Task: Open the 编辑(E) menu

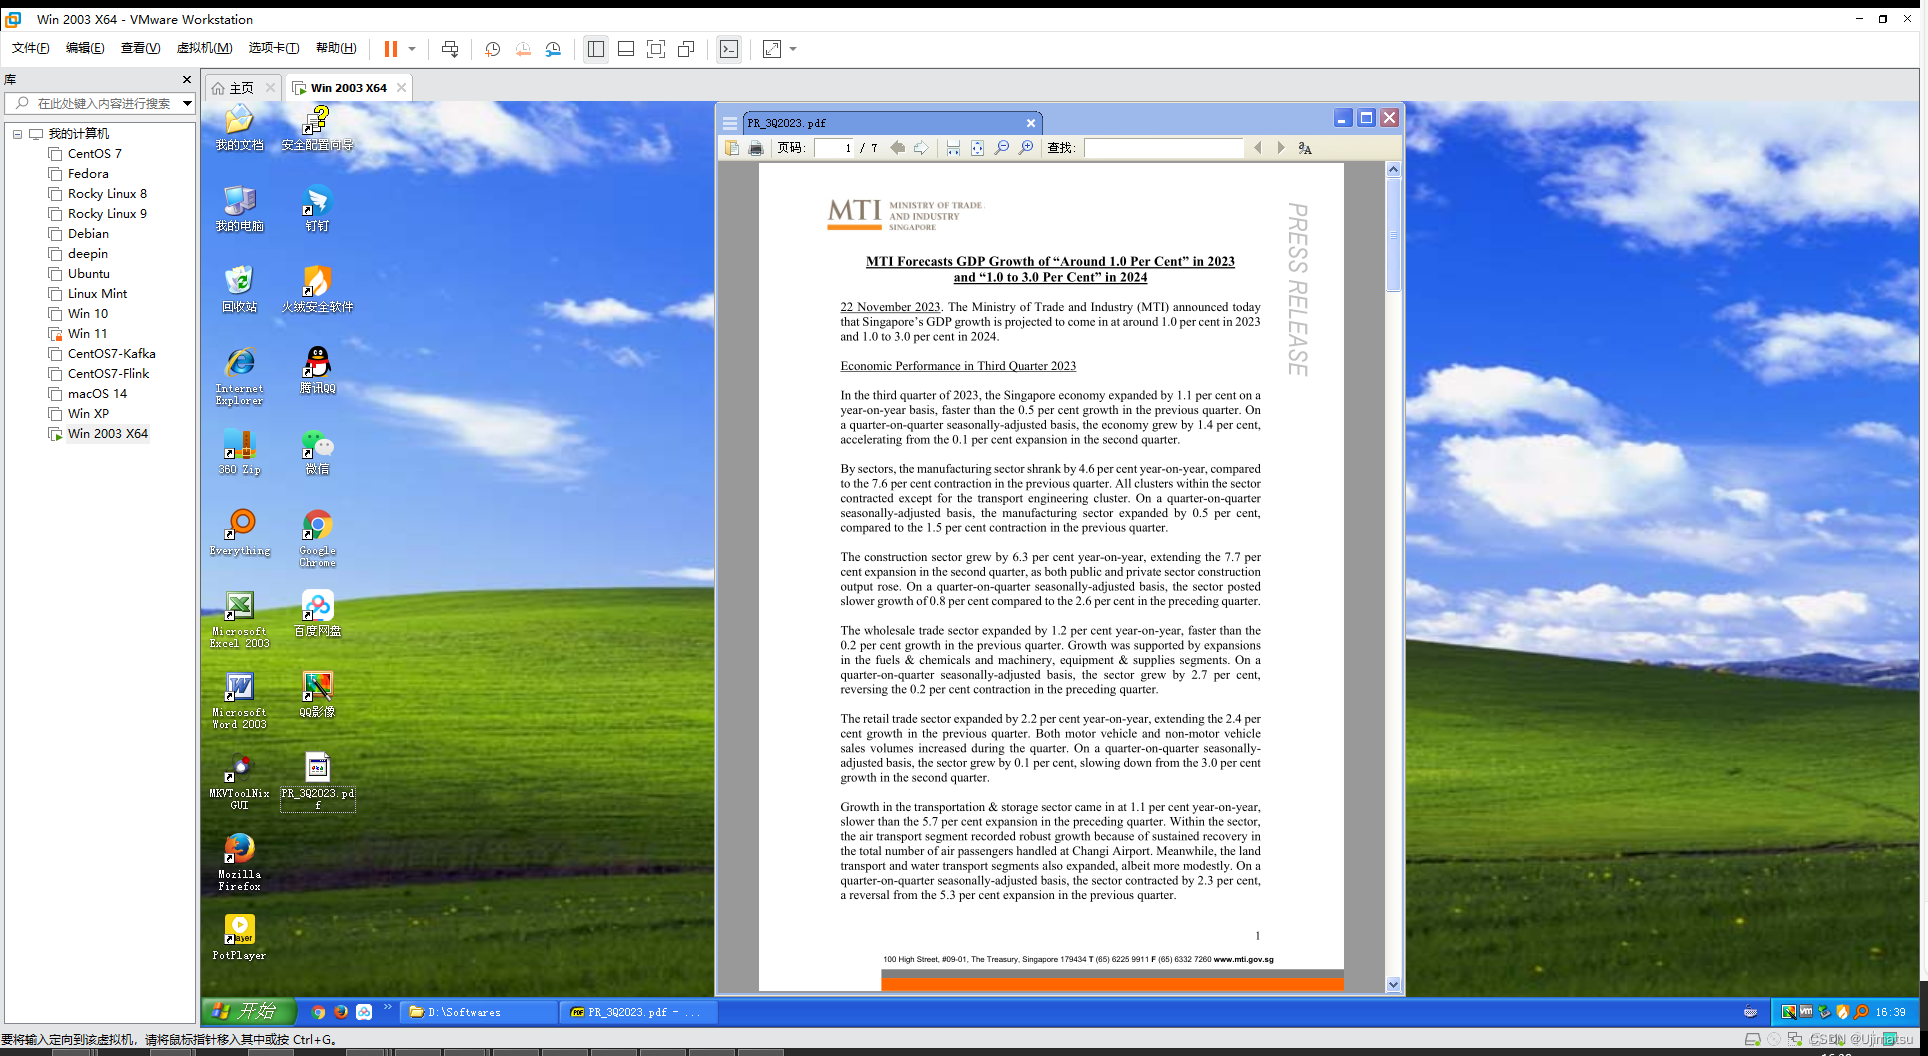Action: [85, 48]
